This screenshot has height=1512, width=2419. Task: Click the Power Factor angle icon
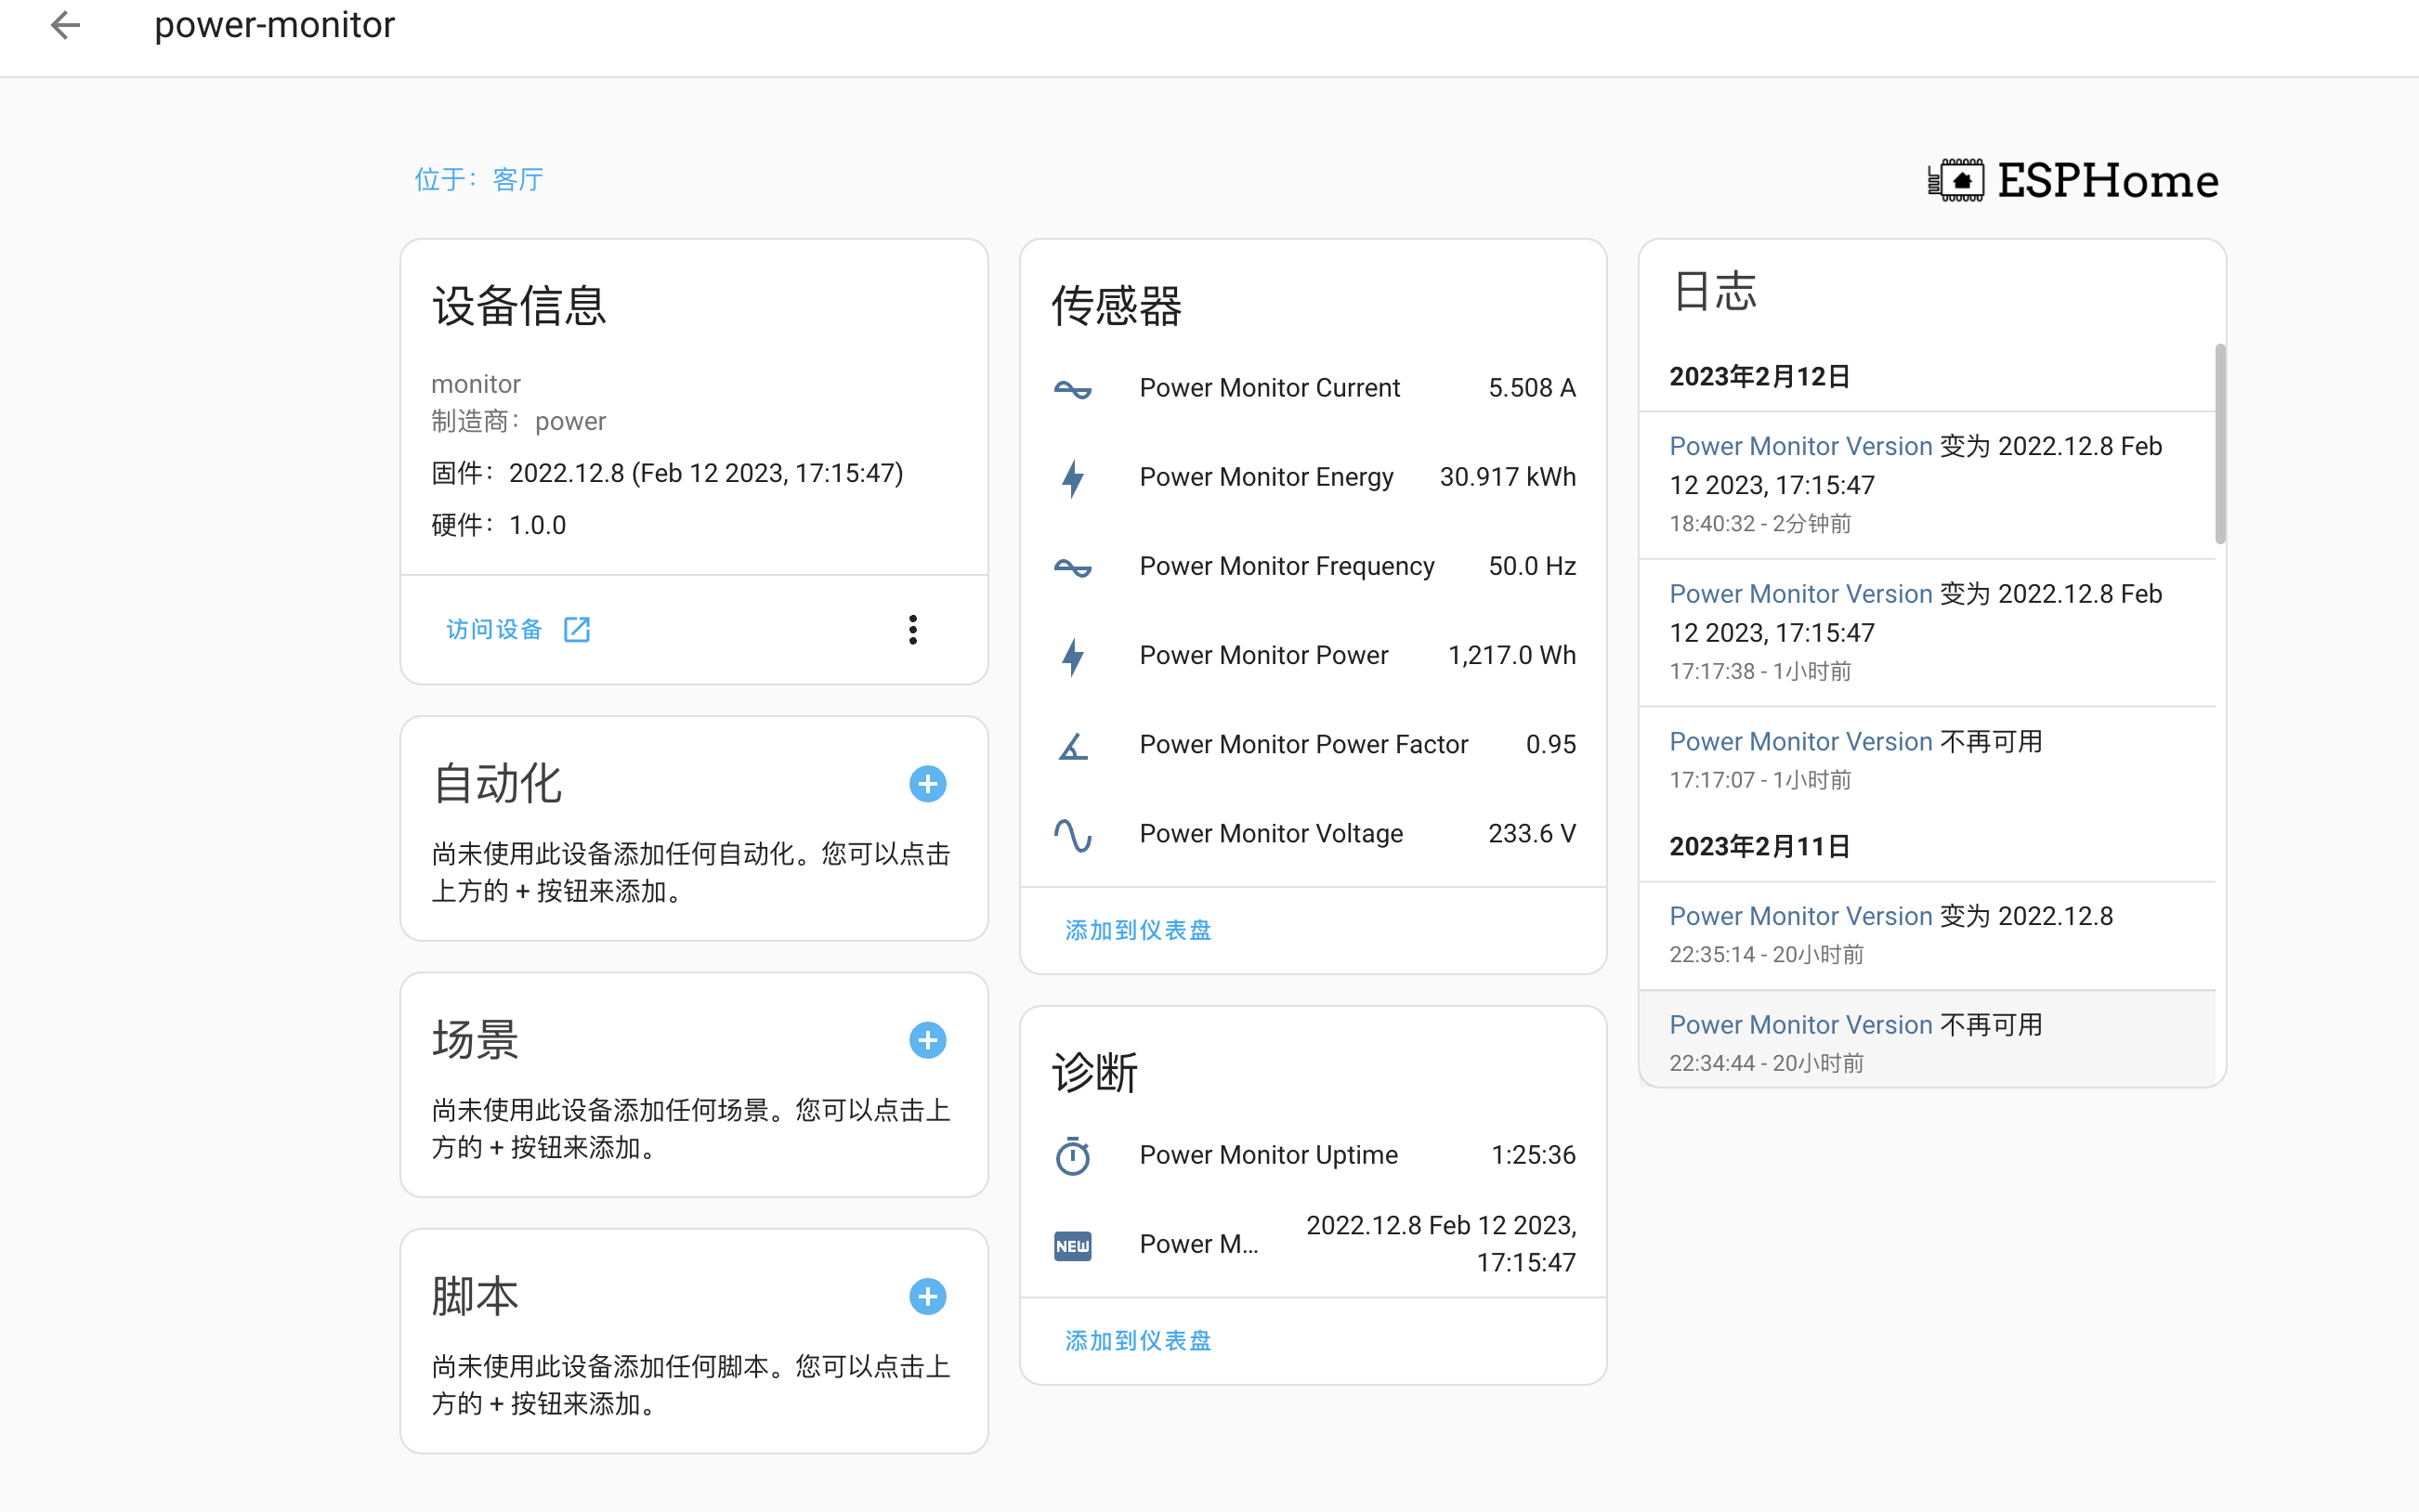1072,745
